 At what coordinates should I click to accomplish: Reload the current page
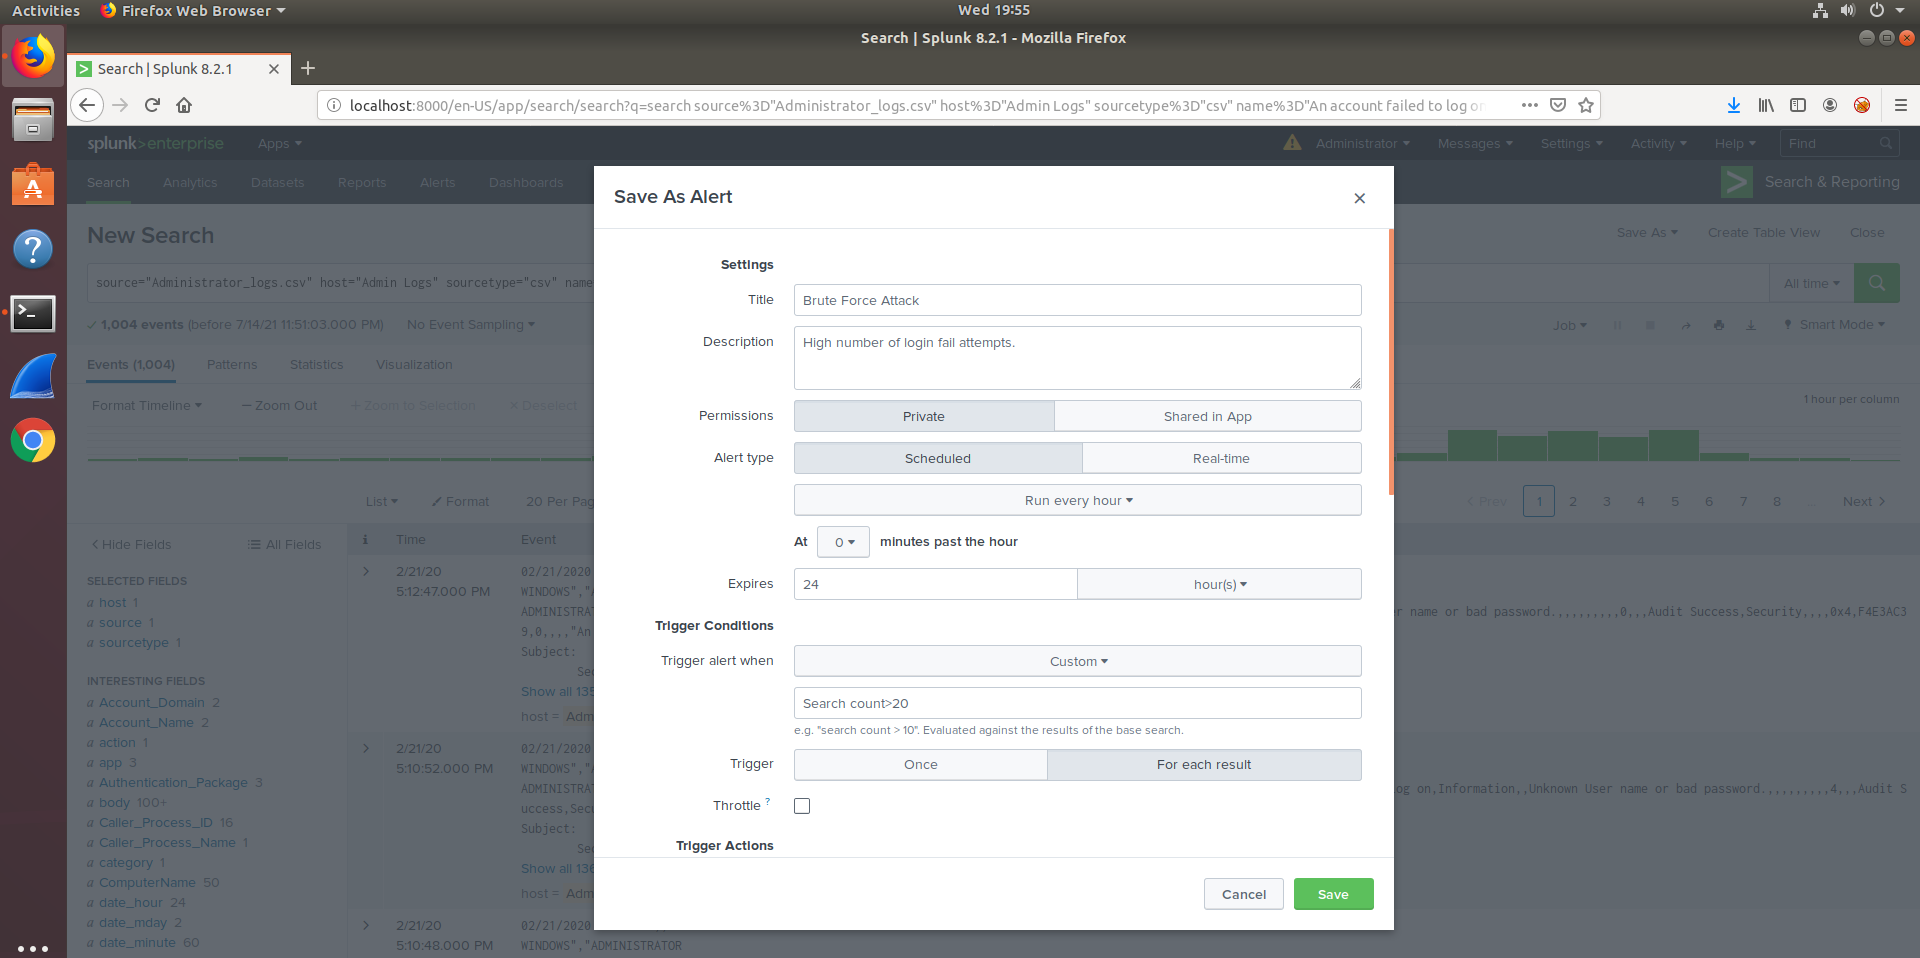(x=152, y=105)
